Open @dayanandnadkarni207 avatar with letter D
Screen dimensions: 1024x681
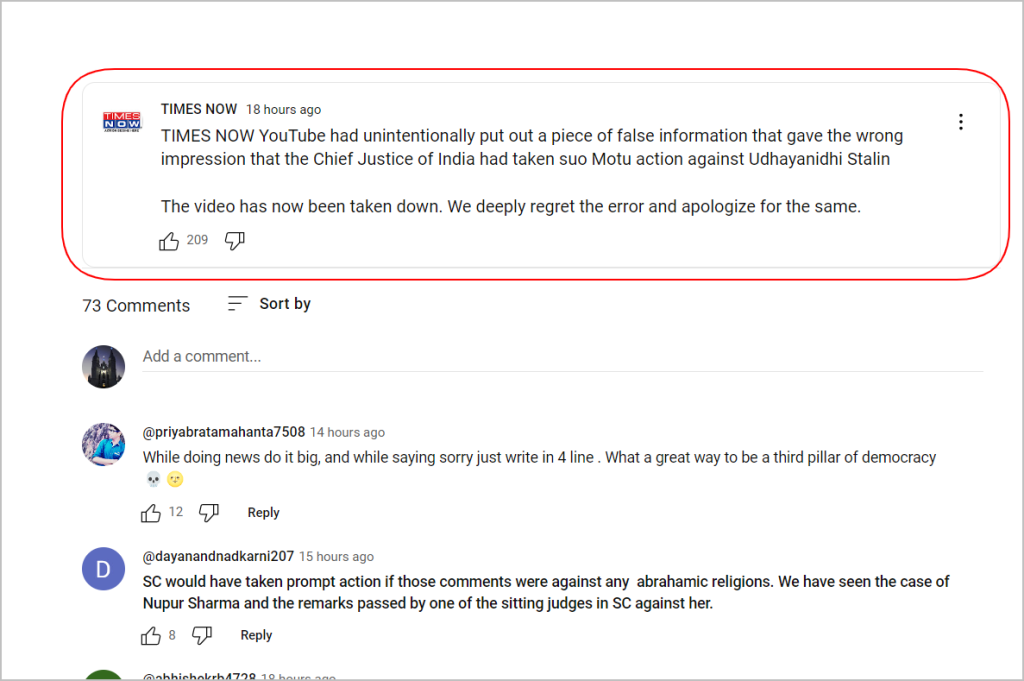point(103,569)
